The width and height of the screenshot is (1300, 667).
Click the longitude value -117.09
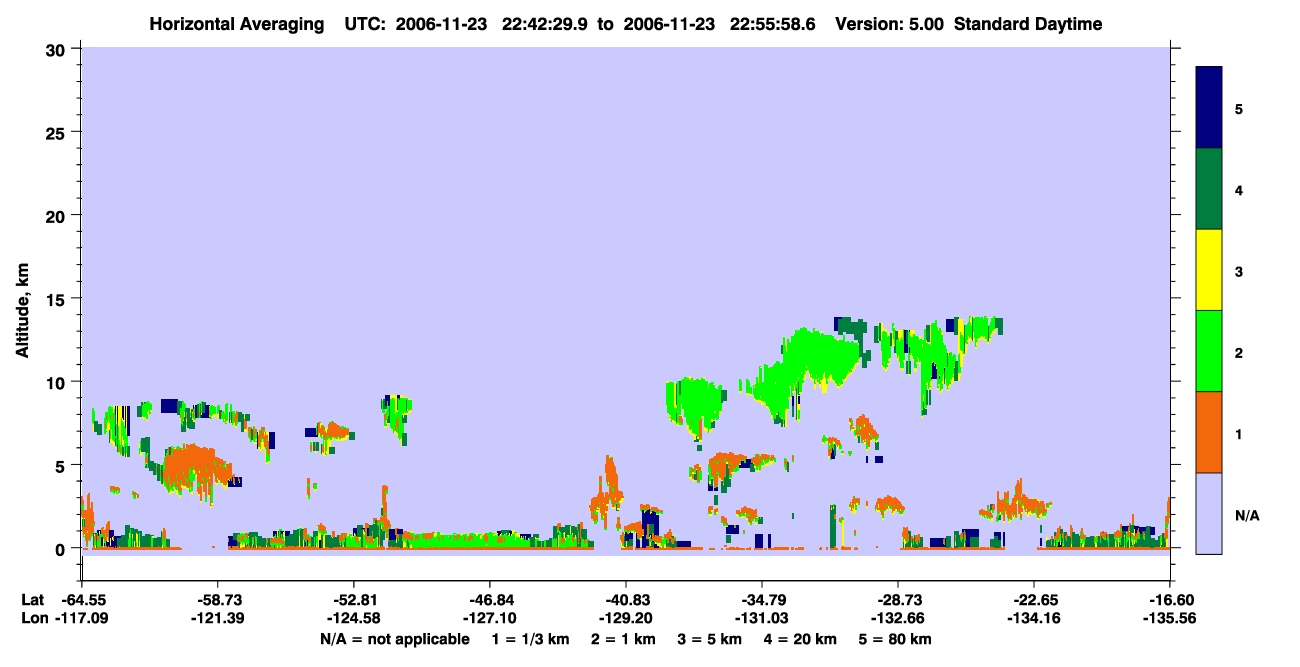[82, 618]
